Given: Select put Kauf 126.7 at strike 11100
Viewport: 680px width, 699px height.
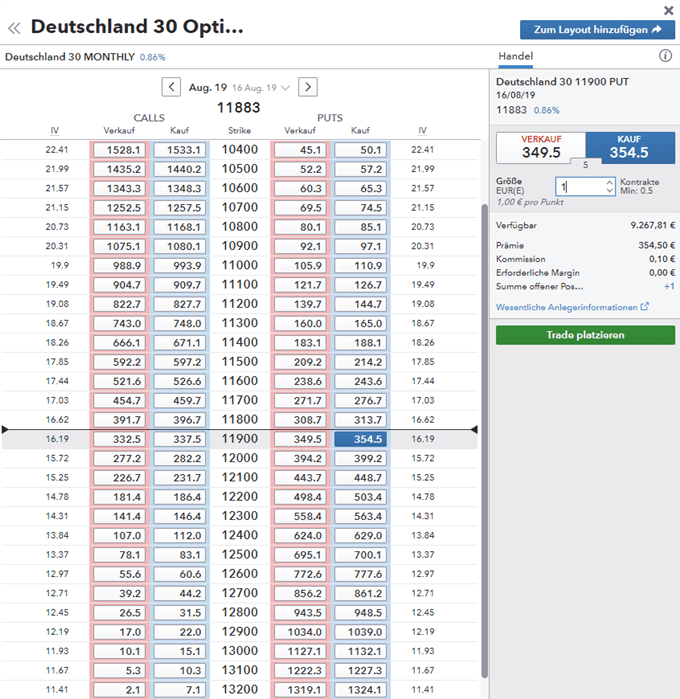Looking at the screenshot, I should tap(361, 285).
